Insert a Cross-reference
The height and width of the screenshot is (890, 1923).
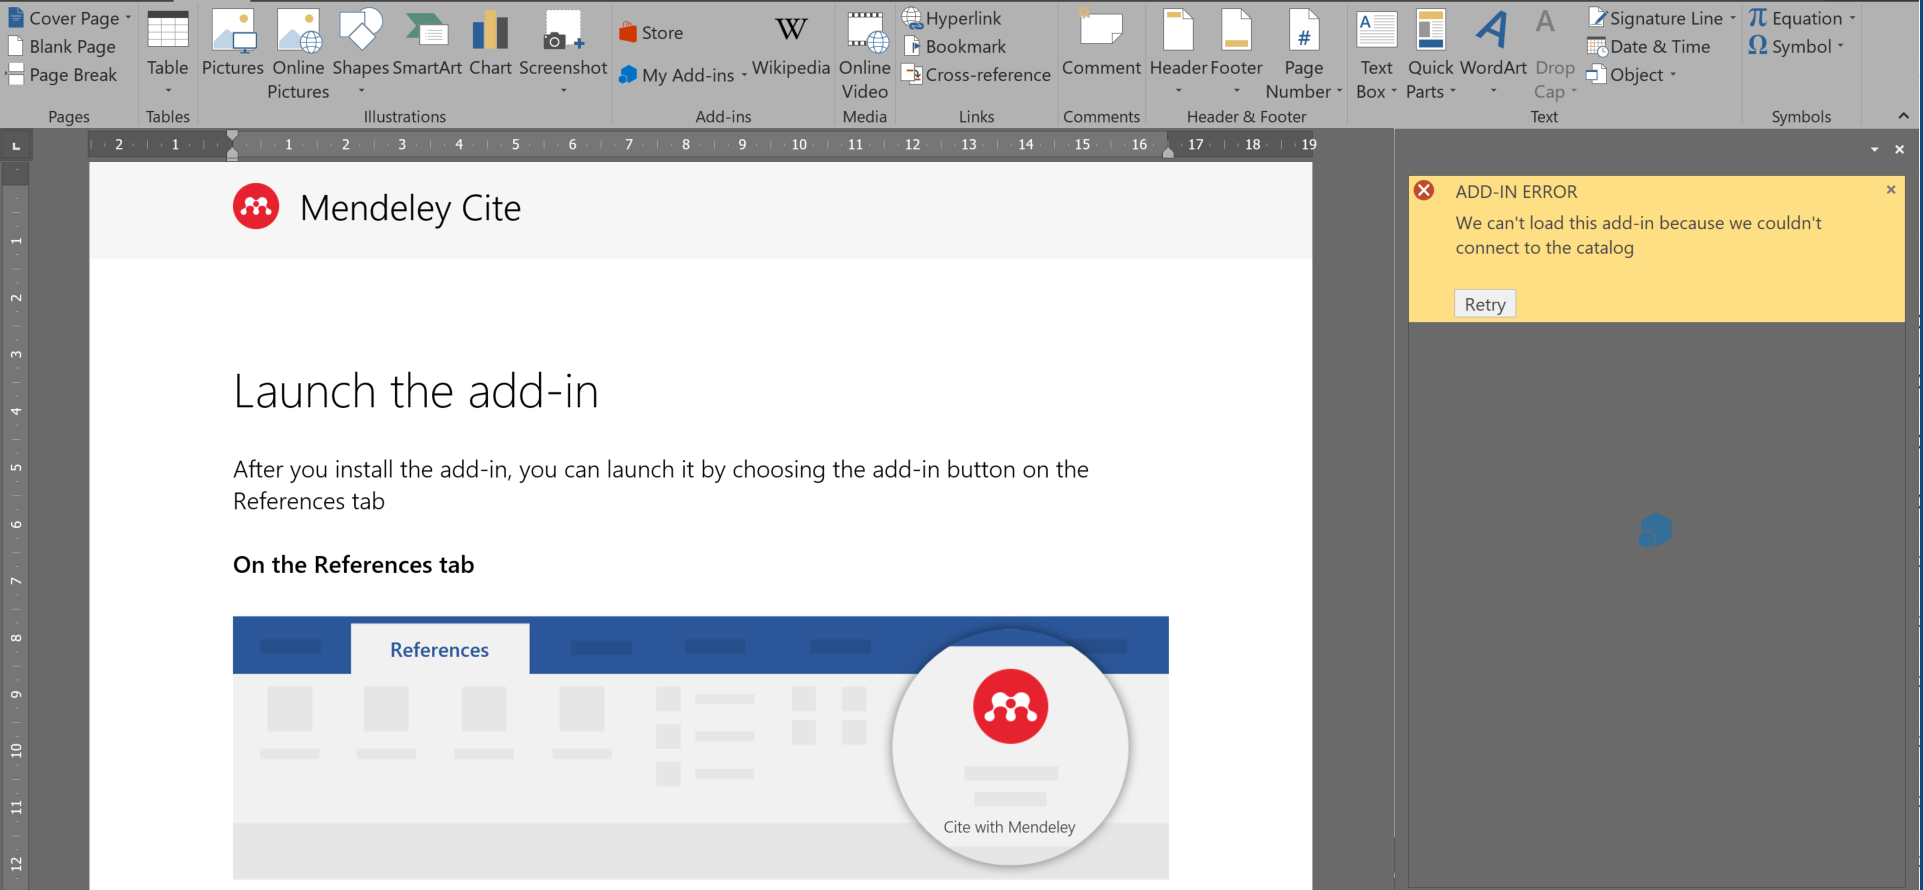(977, 74)
